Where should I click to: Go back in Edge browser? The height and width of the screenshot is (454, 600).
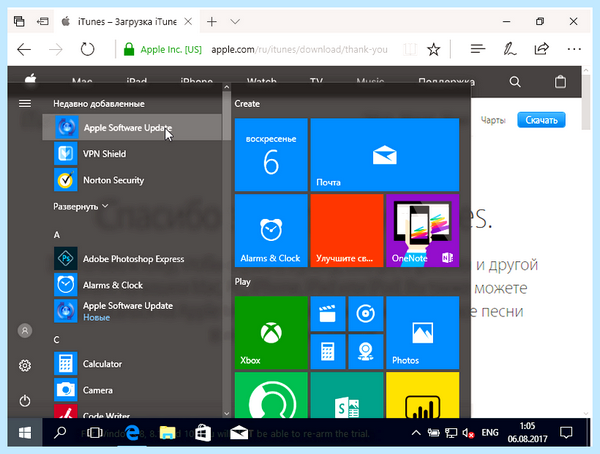click(24, 49)
